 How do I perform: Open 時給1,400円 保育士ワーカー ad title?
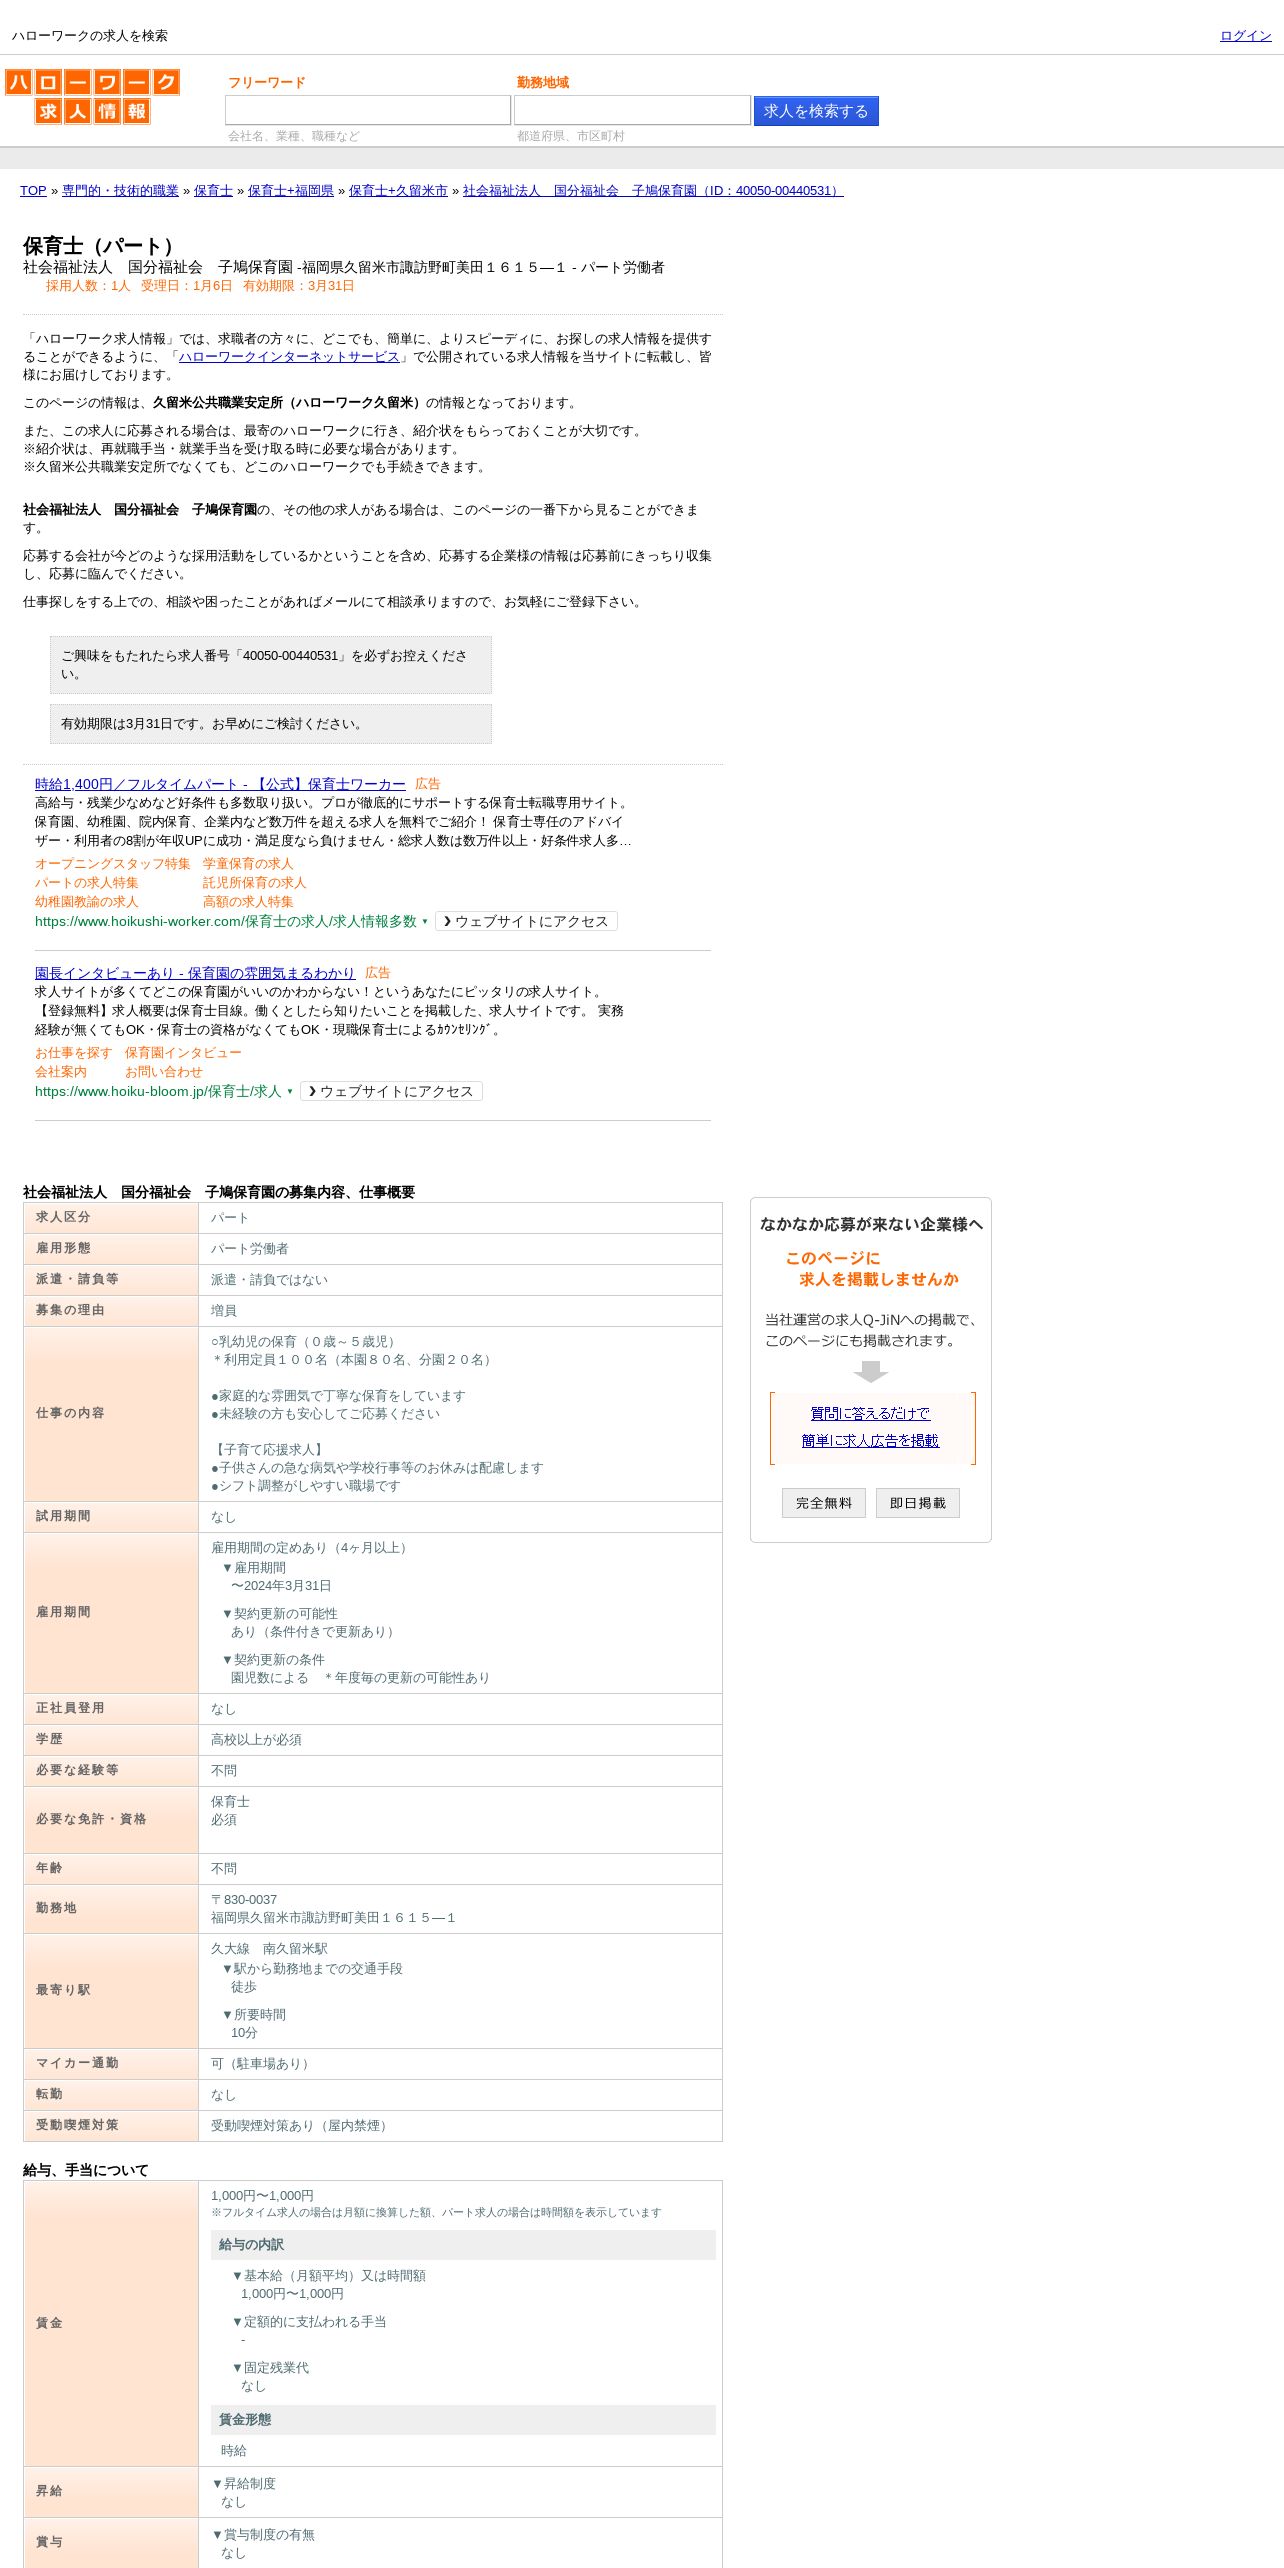coord(220,784)
